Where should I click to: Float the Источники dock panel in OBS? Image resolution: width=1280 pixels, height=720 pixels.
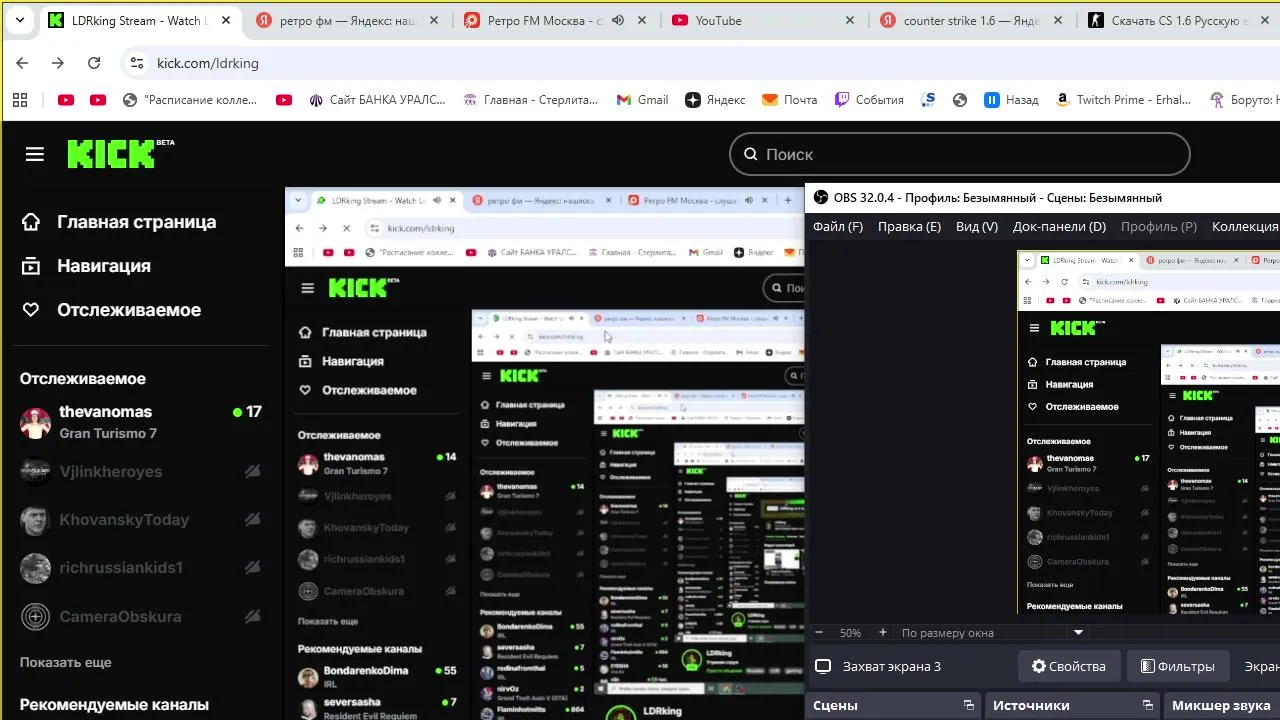tap(1147, 705)
